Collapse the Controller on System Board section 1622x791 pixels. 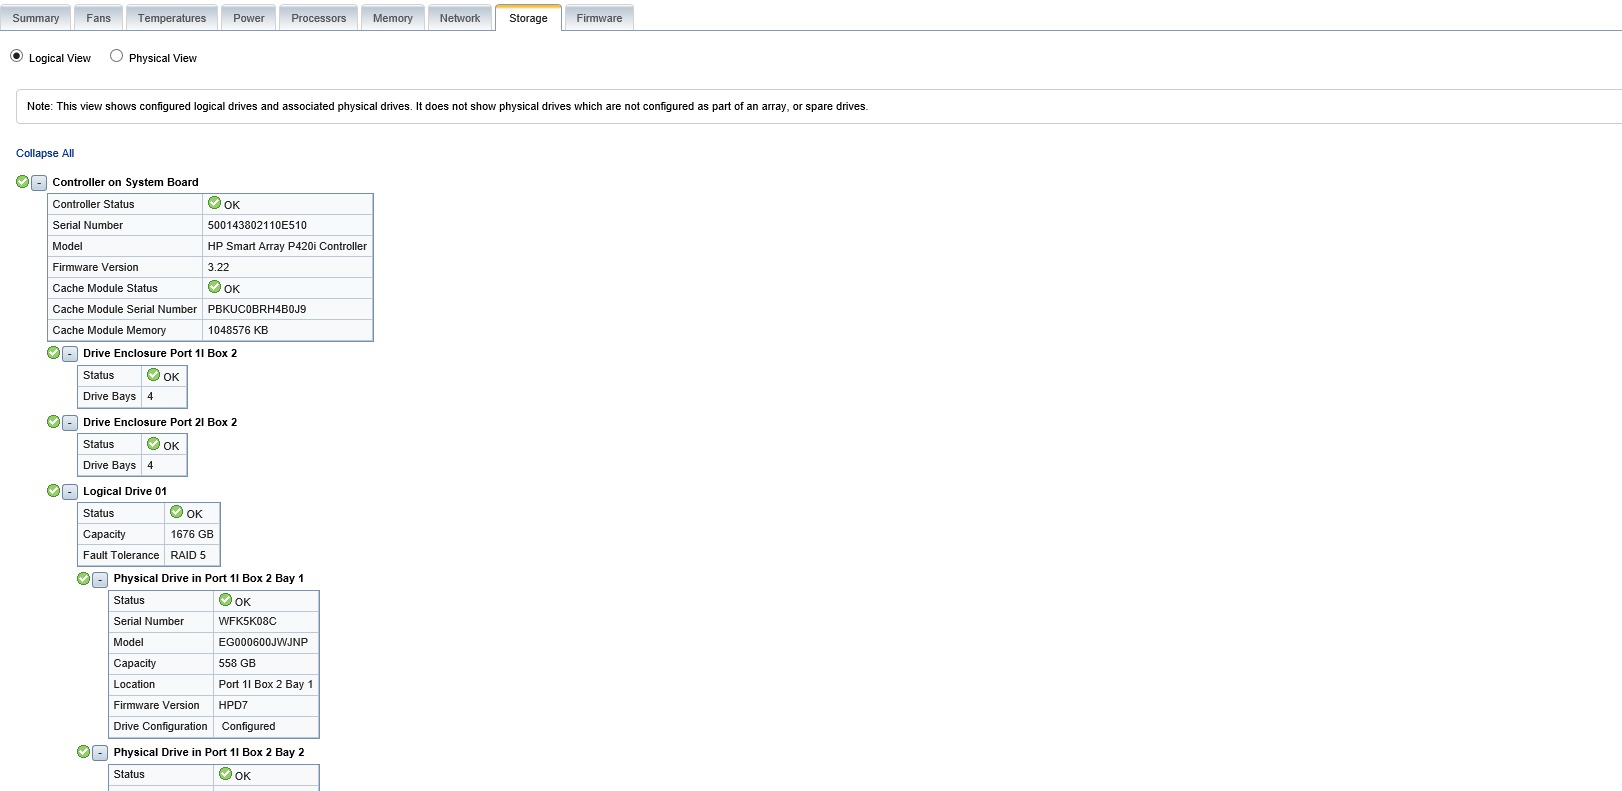(x=39, y=183)
